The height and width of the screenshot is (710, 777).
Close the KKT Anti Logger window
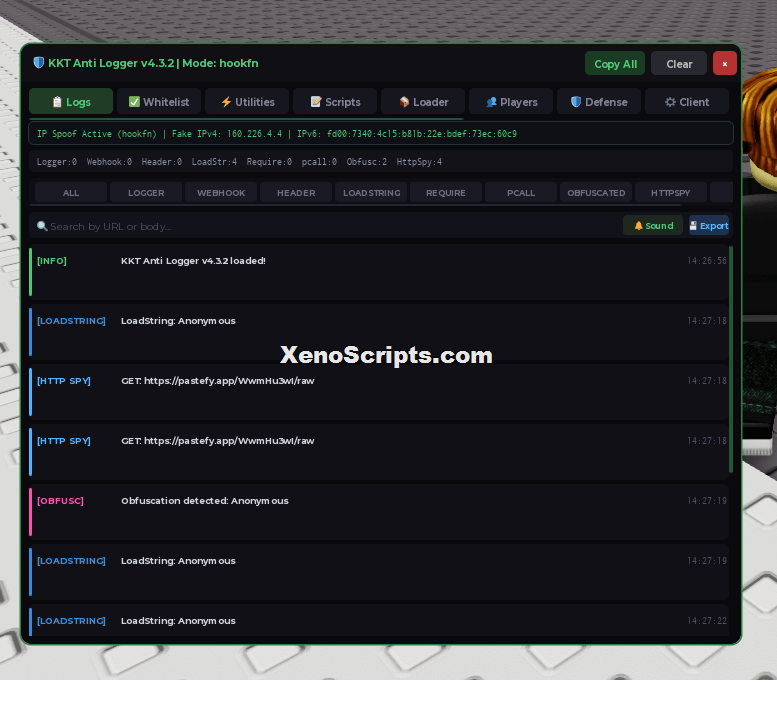coord(724,64)
